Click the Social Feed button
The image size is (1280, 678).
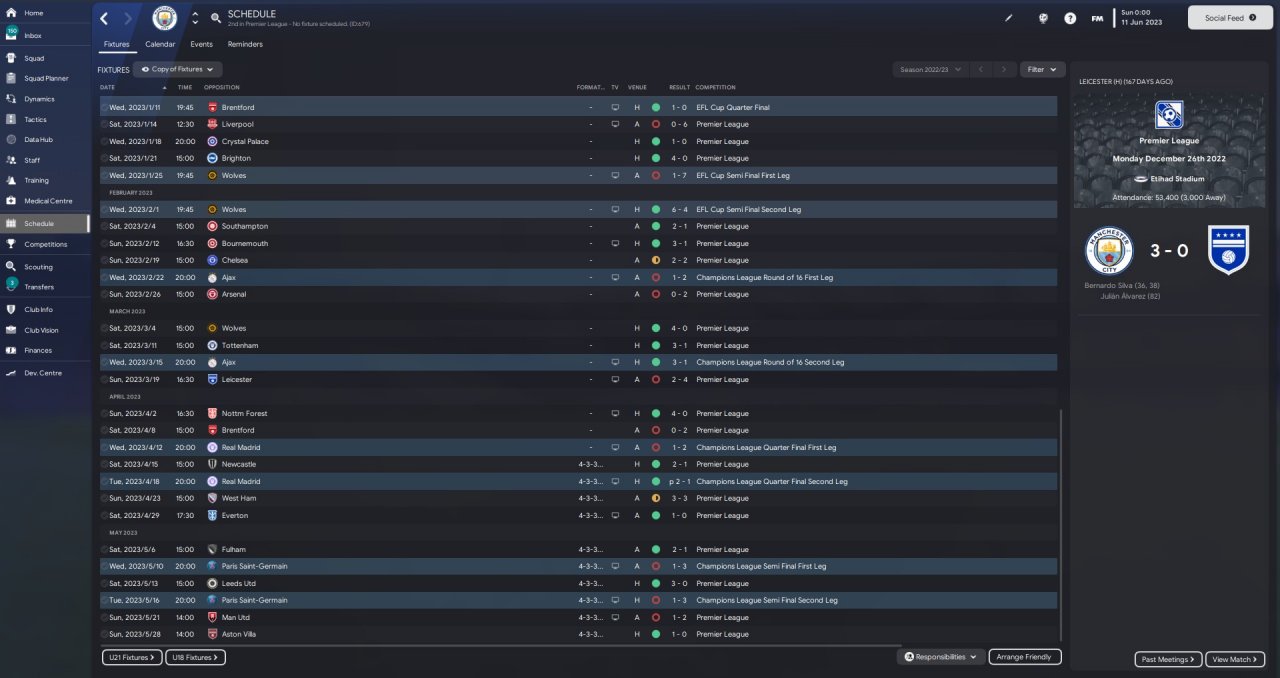pyautogui.click(x=1231, y=18)
